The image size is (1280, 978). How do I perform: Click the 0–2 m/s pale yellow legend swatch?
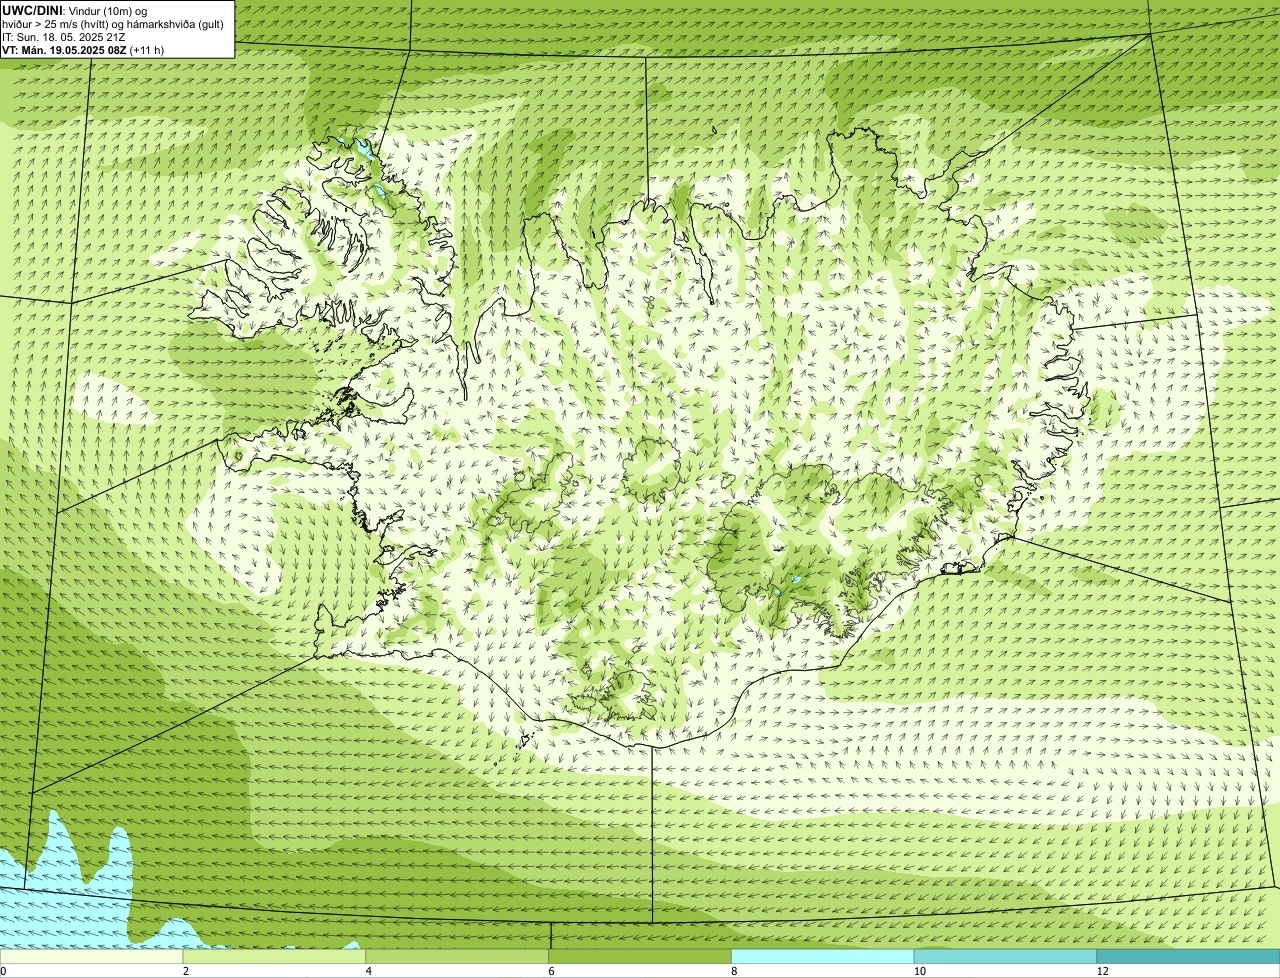(92, 957)
